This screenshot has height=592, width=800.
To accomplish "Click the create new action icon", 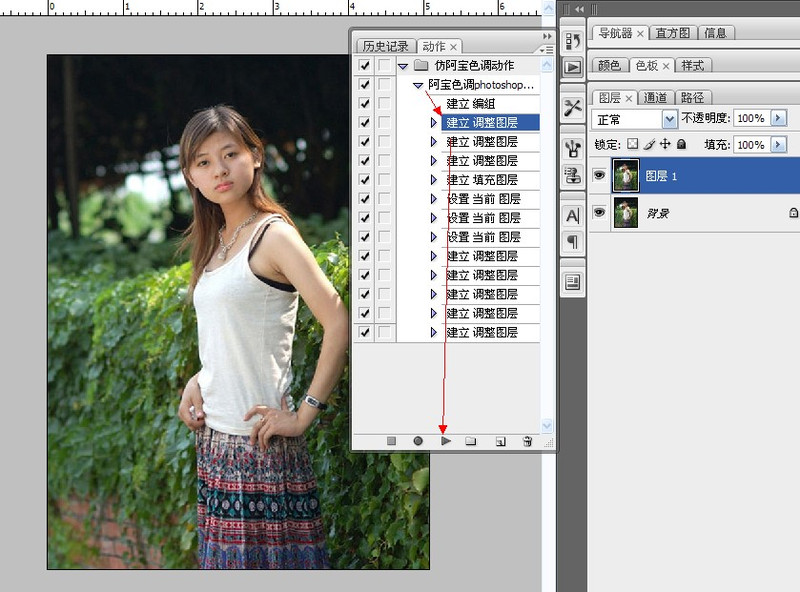I will (501, 441).
